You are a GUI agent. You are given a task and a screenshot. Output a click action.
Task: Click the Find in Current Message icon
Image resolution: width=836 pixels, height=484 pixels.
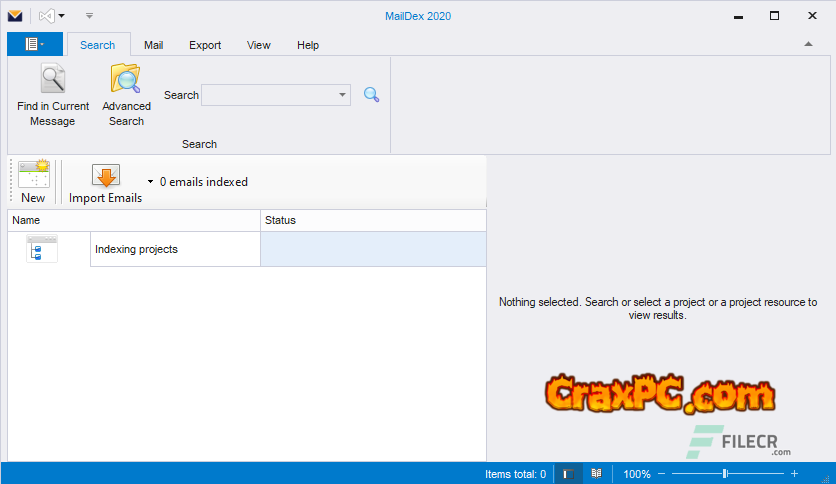pyautogui.click(x=52, y=79)
